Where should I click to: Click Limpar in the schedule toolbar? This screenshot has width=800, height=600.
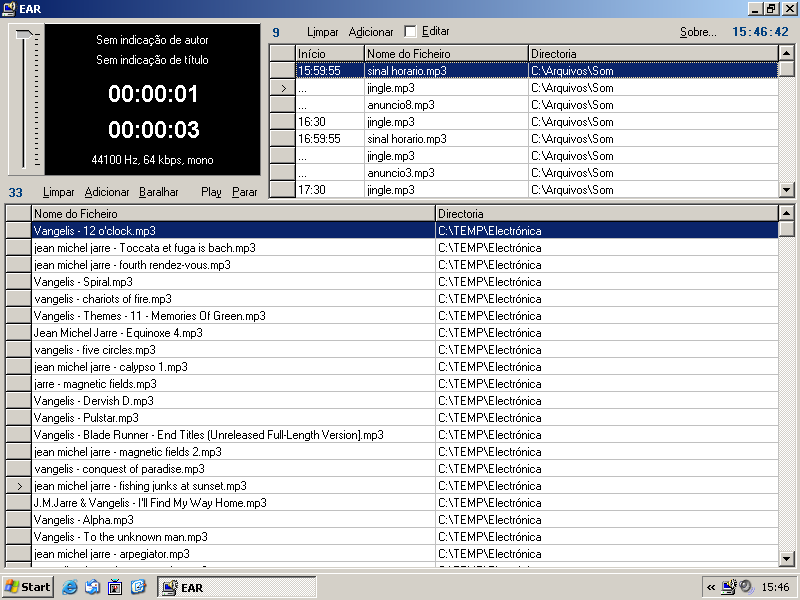[322, 32]
